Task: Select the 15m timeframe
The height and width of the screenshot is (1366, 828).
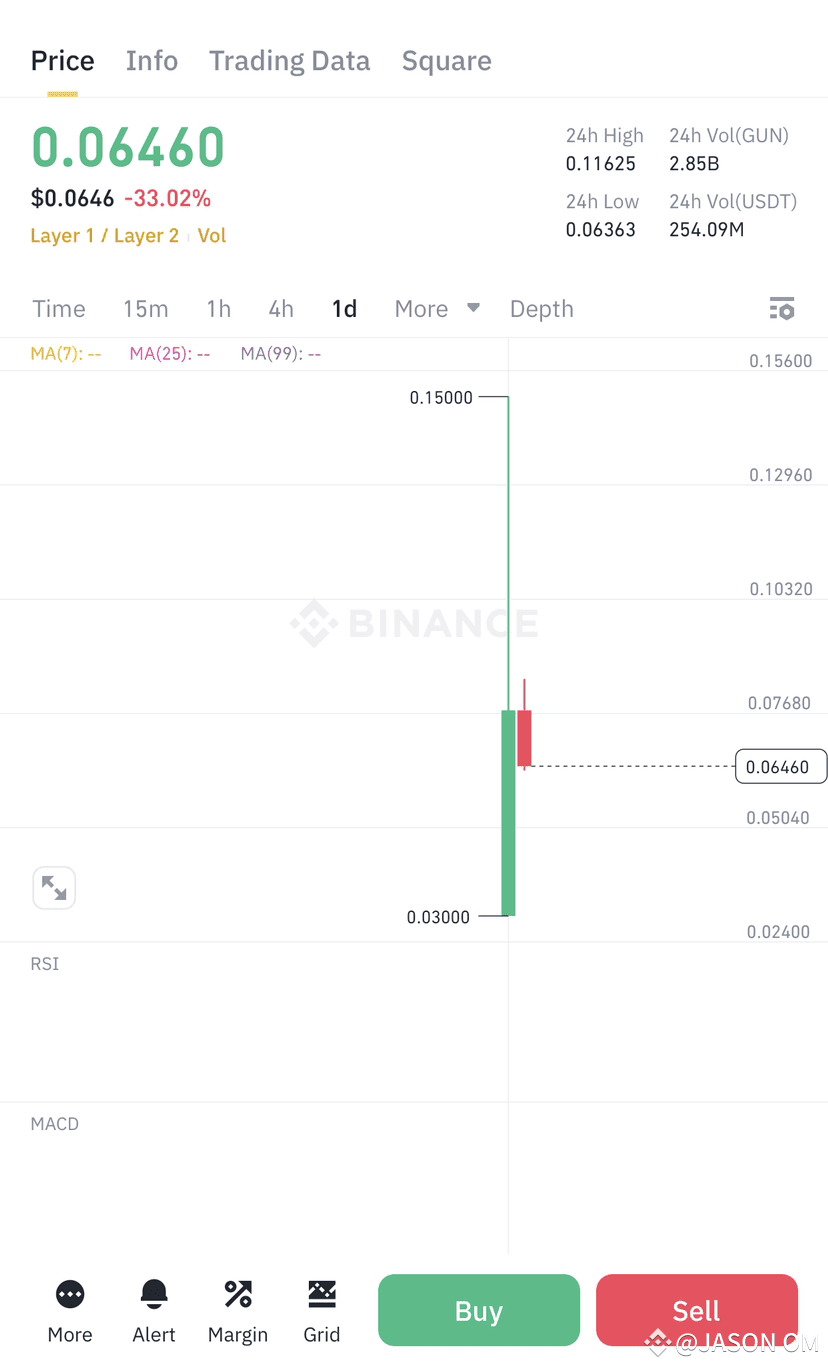Action: [146, 309]
